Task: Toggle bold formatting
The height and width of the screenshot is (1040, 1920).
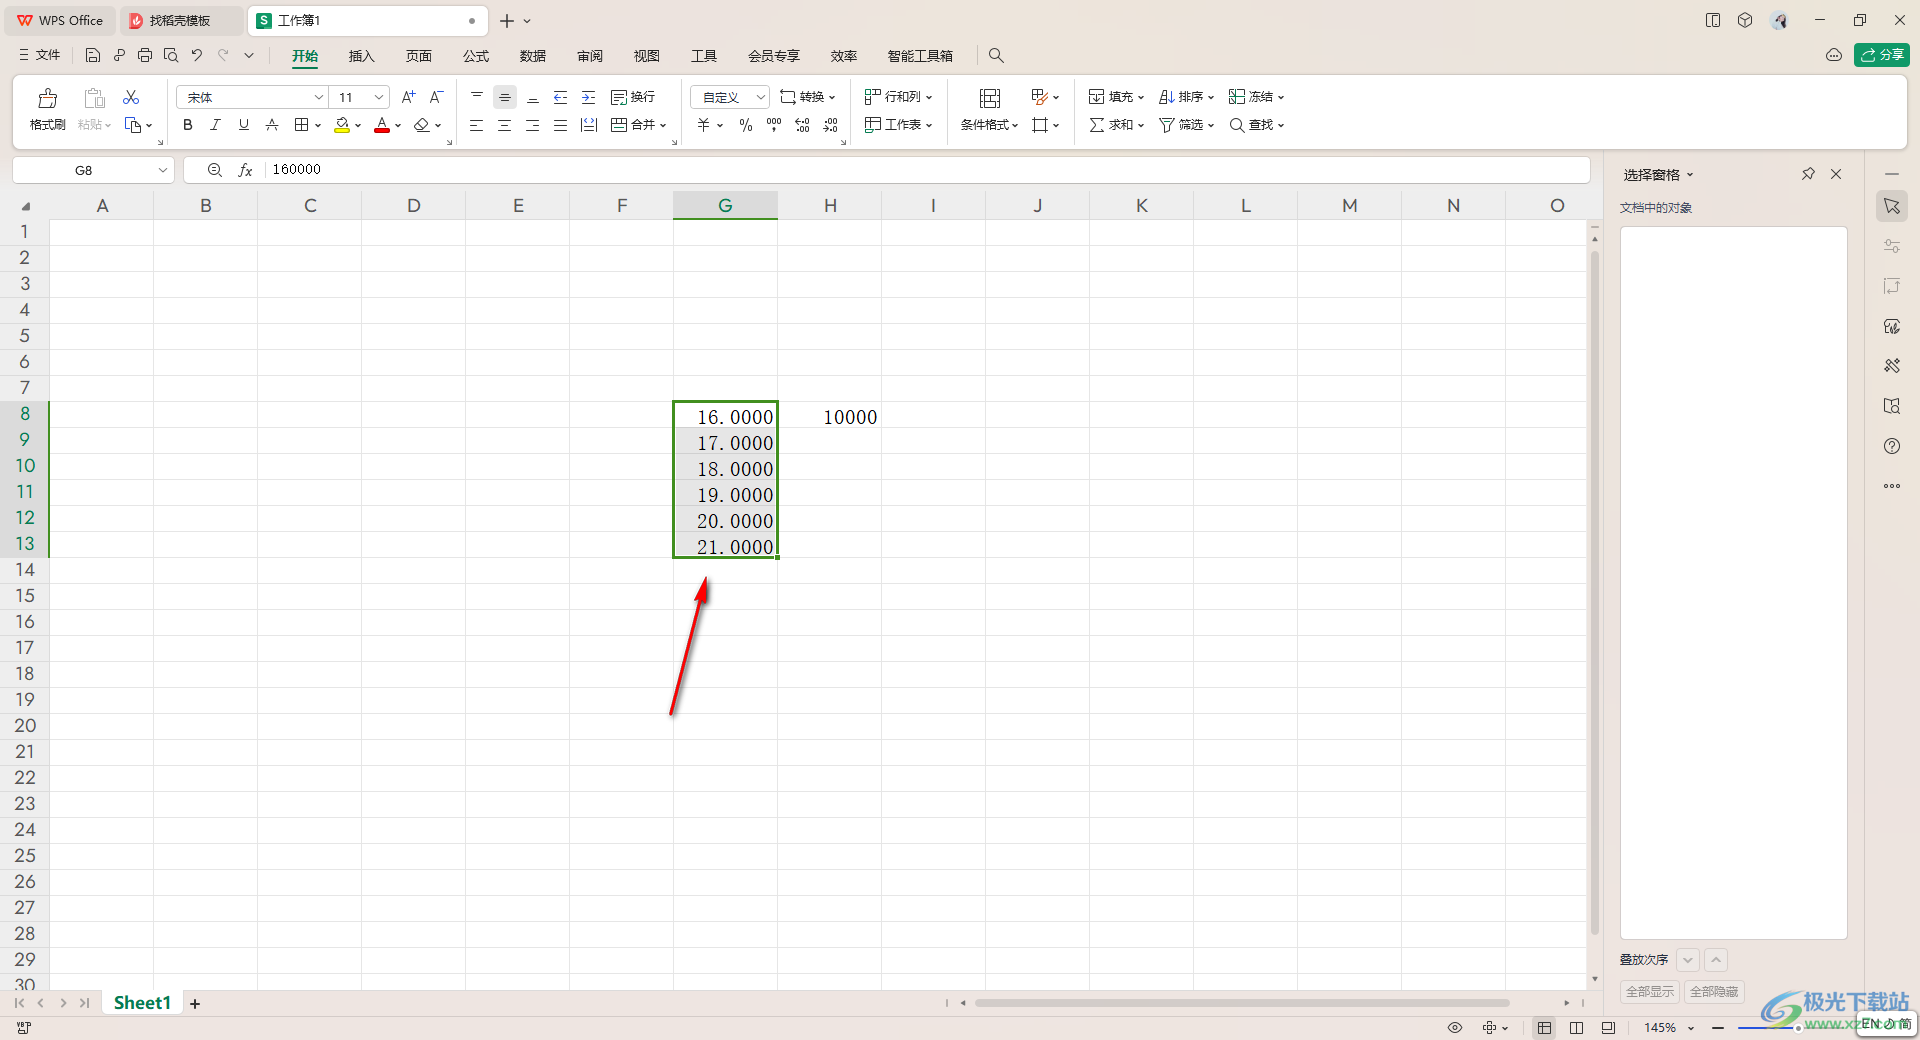Action: (x=187, y=125)
